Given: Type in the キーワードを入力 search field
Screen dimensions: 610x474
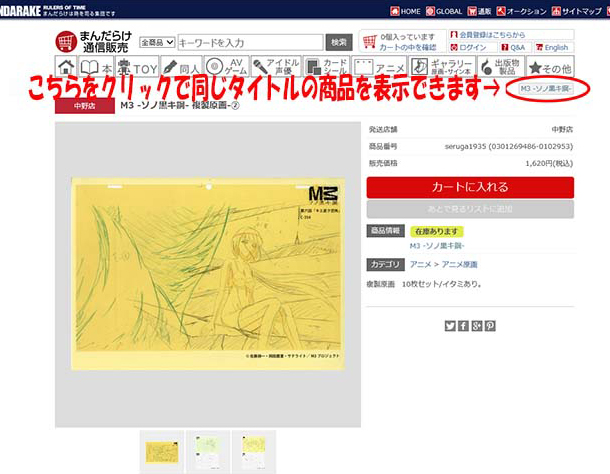Looking at the screenshot, I should click(249, 42).
